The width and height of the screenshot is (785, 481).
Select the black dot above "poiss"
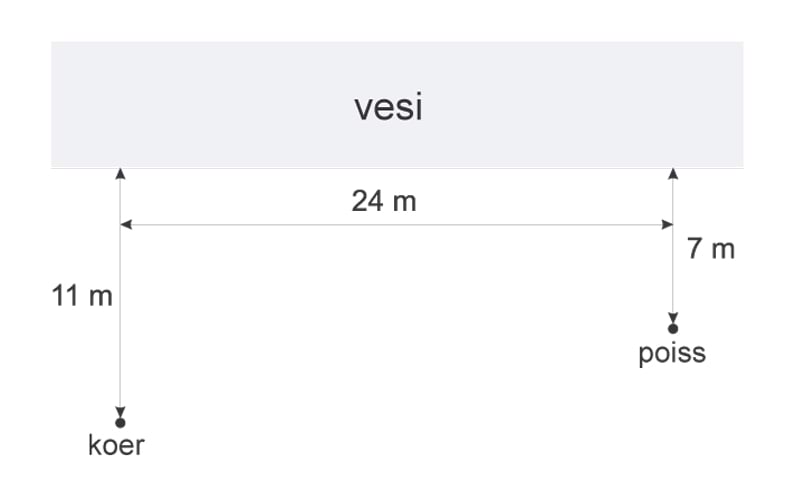click(673, 328)
